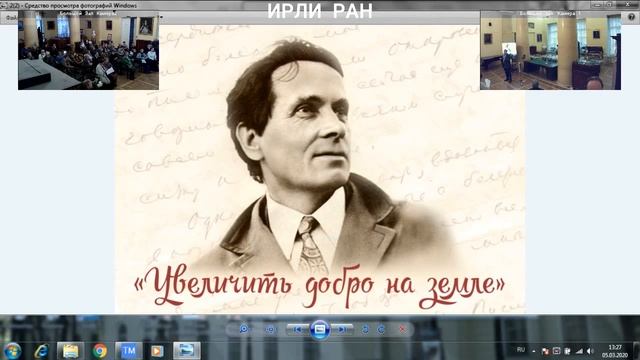Go to the next photo

pos(342,329)
